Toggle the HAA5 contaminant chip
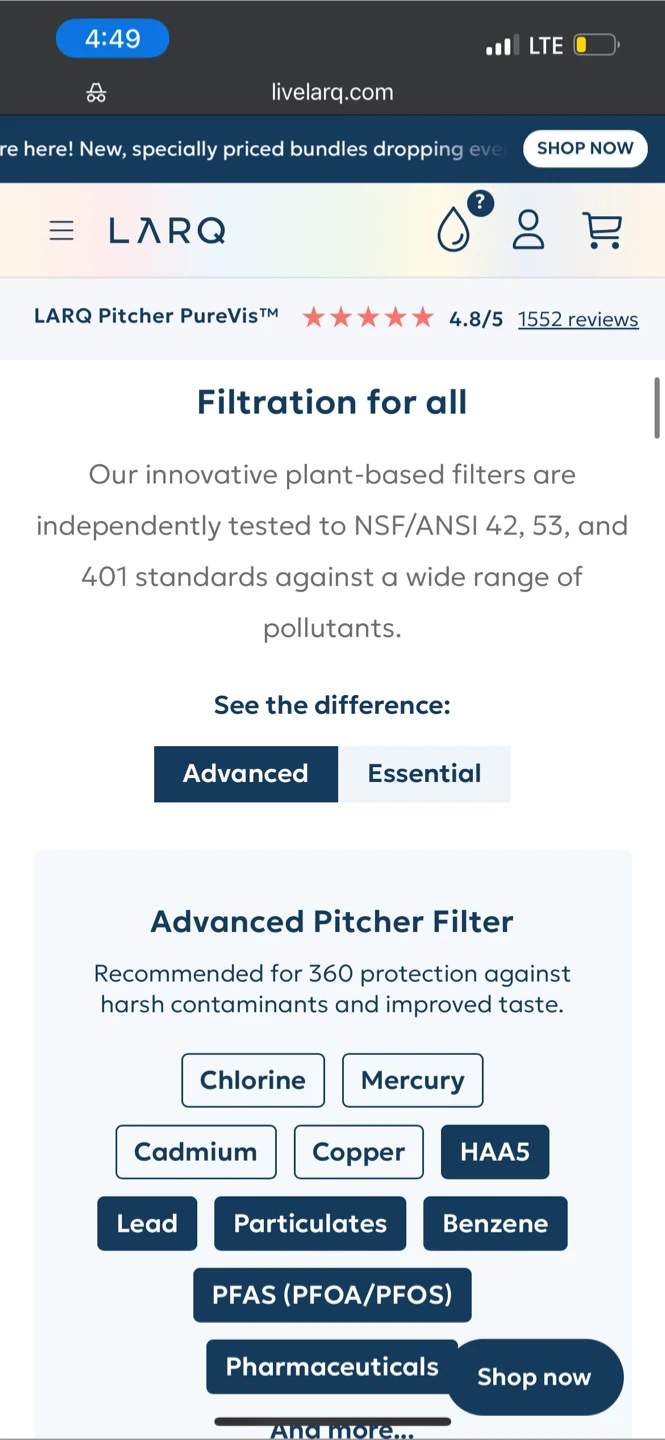Viewport: 665px width, 1440px height. pos(495,1152)
